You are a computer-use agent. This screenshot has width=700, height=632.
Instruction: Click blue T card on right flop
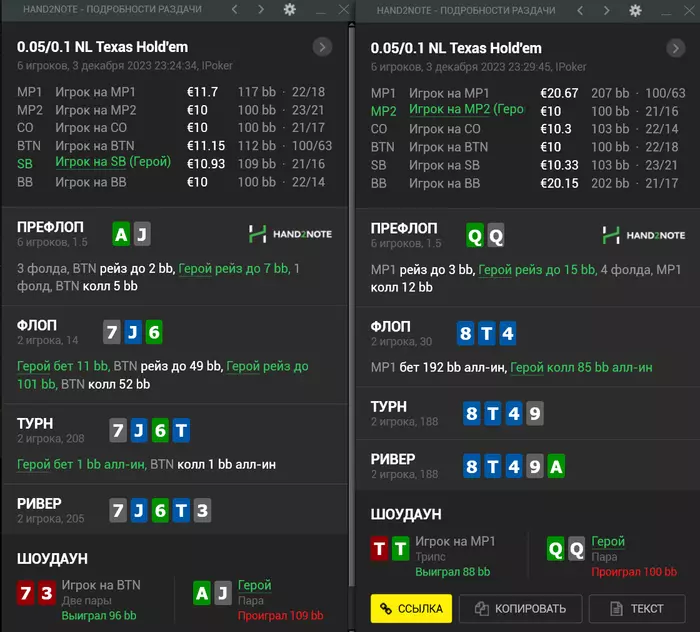point(487,333)
